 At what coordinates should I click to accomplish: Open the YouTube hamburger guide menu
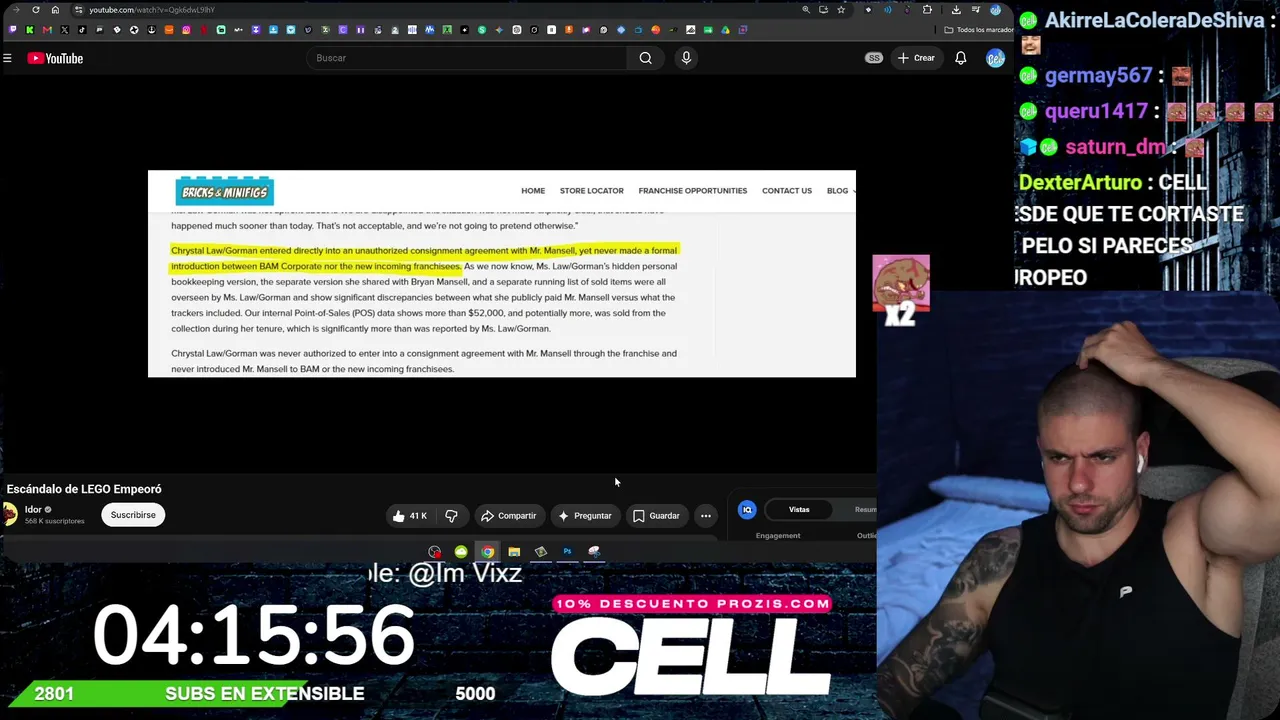[x=7, y=58]
